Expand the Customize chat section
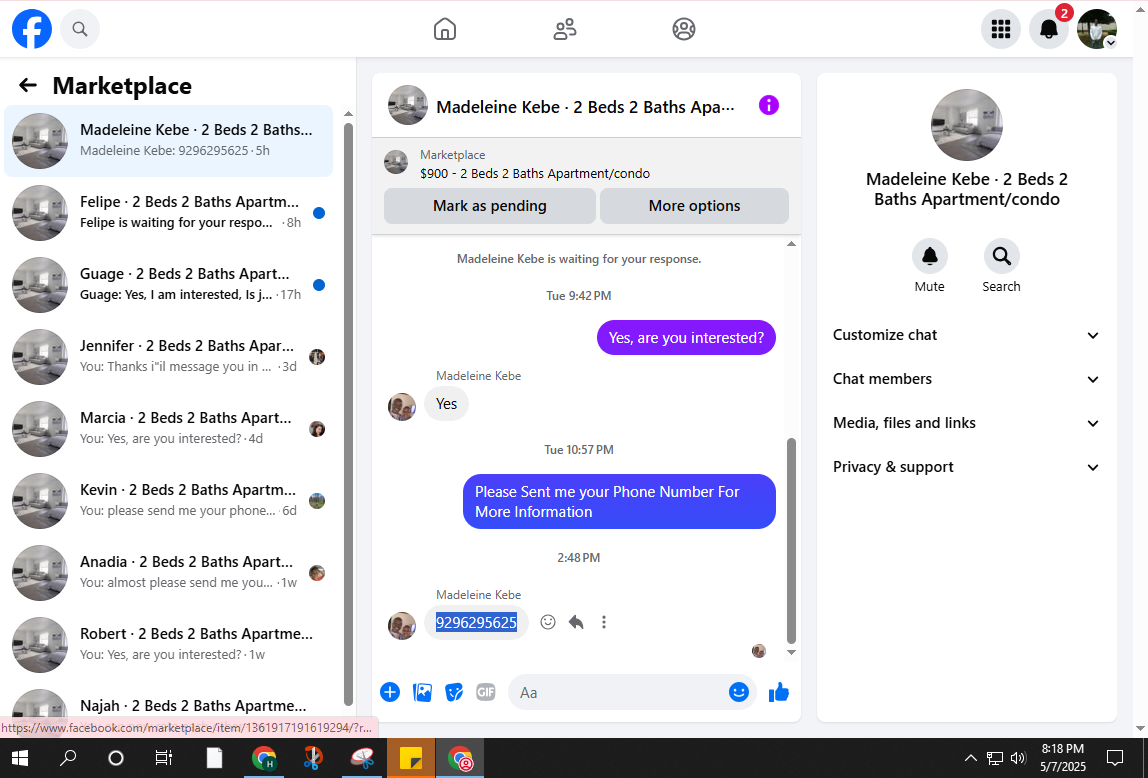The height and width of the screenshot is (778, 1148). coord(966,335)
